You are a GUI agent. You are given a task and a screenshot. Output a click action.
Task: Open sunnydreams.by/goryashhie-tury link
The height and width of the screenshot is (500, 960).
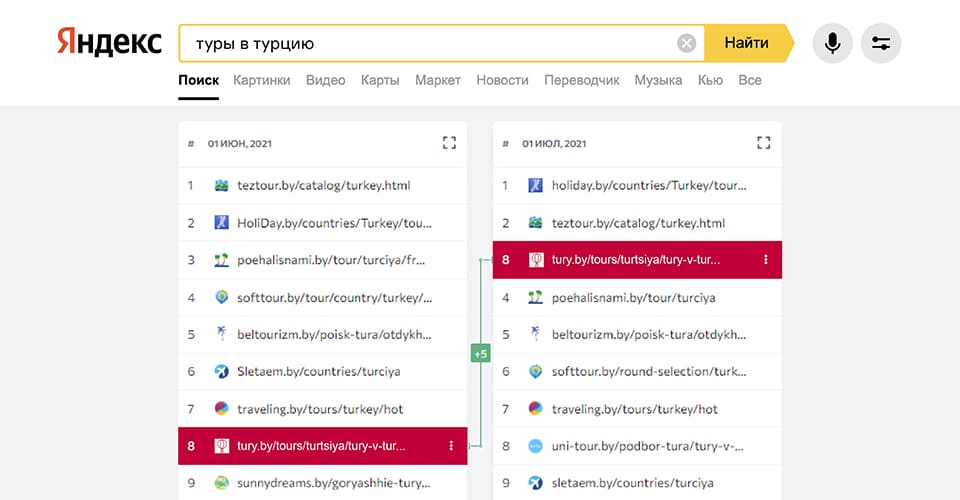(334, 483)
